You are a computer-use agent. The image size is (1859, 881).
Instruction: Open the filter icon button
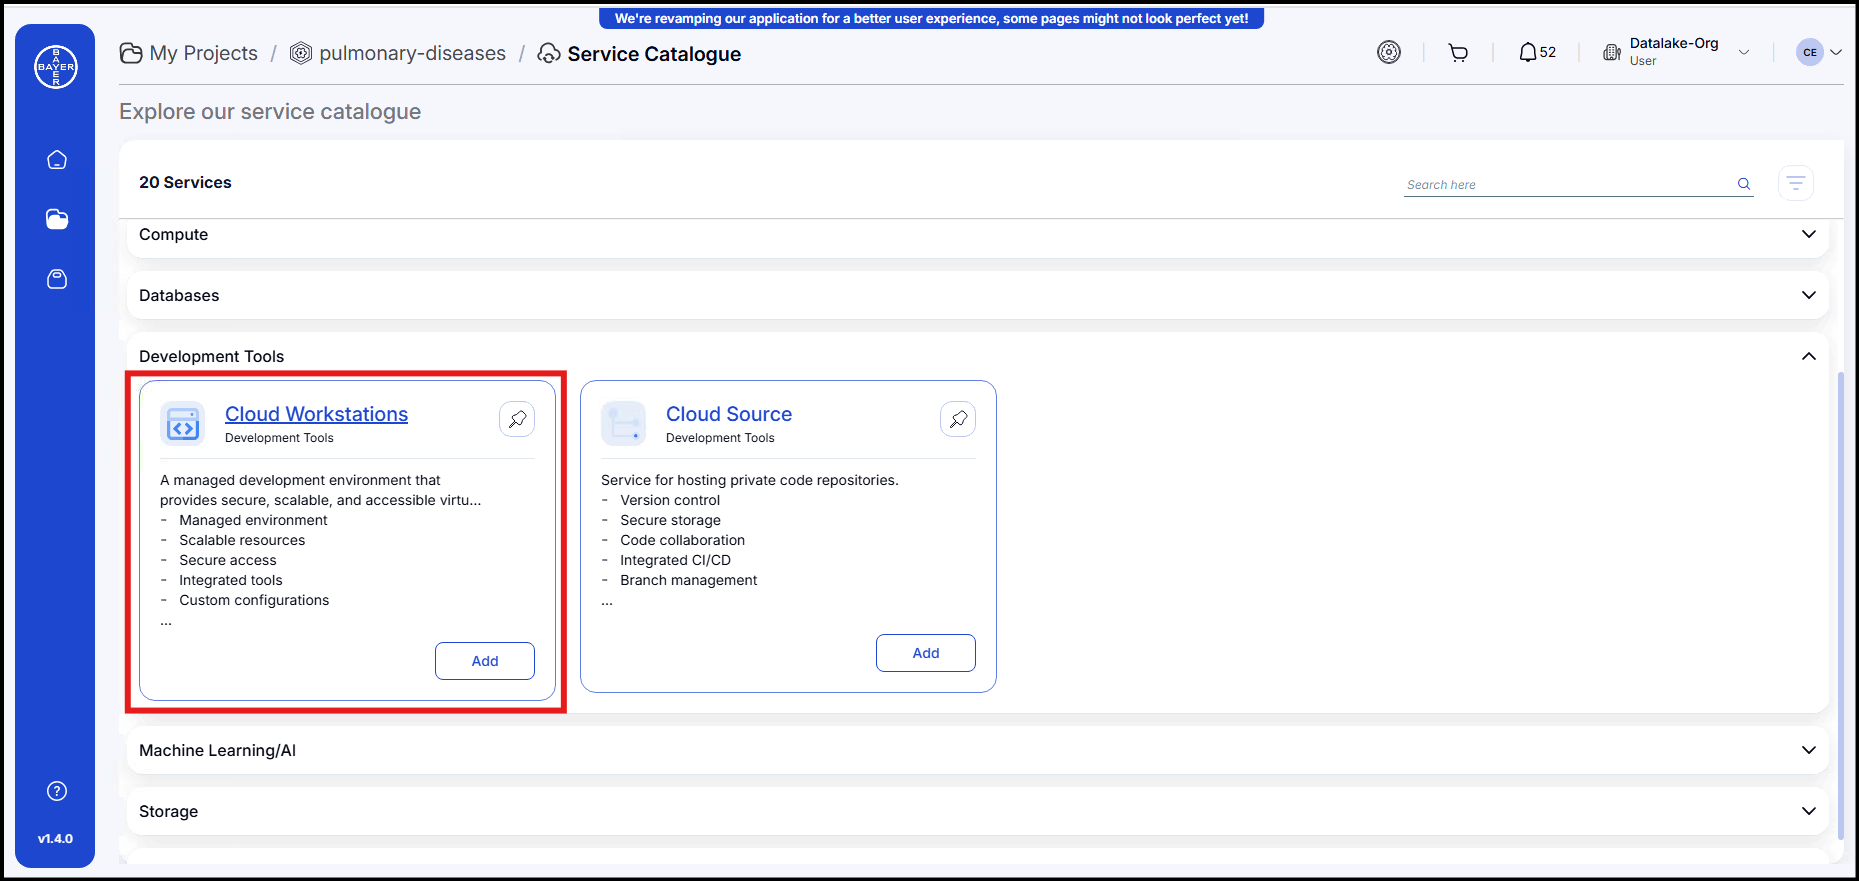[x=1796, y=183]
